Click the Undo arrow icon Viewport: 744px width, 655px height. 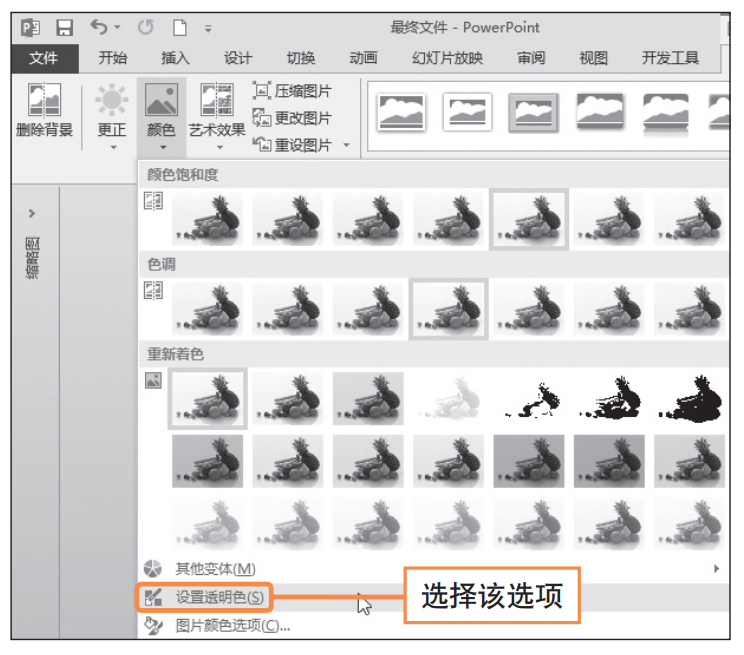tap(99, 27)
